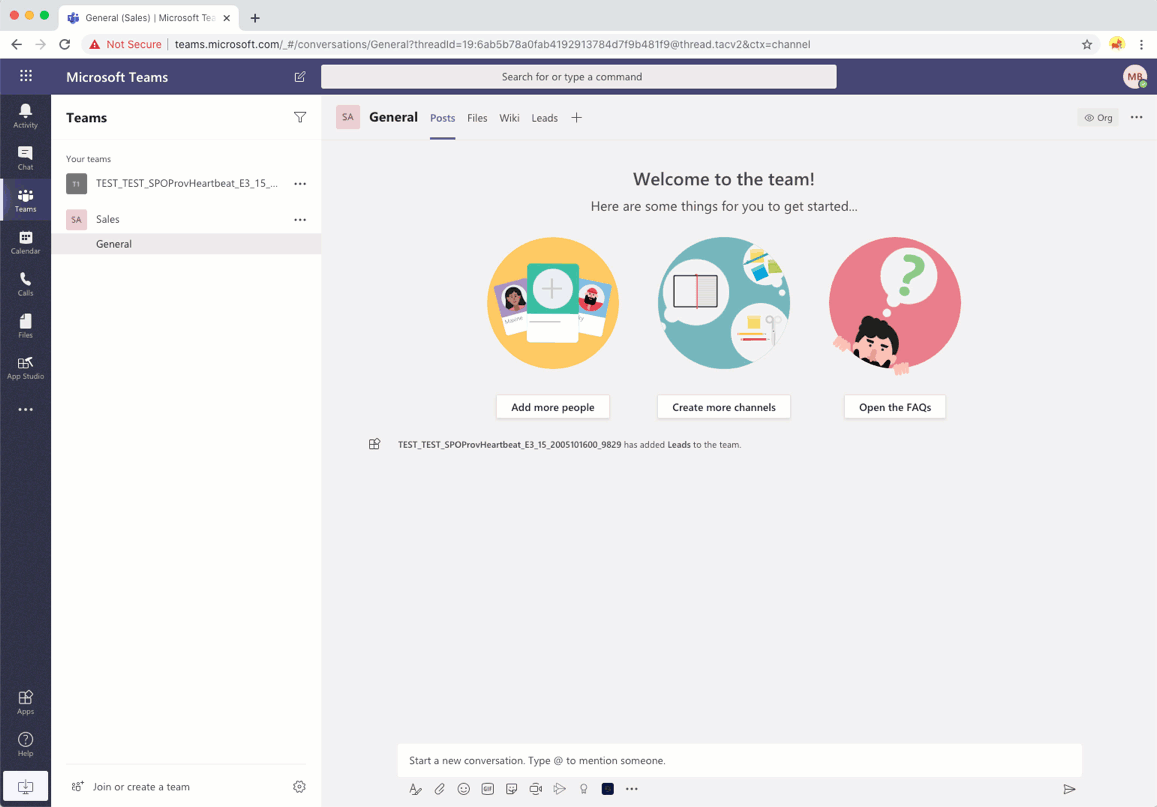
Task: Open the Calls section from the sidebar
Action: pos(25,281)
